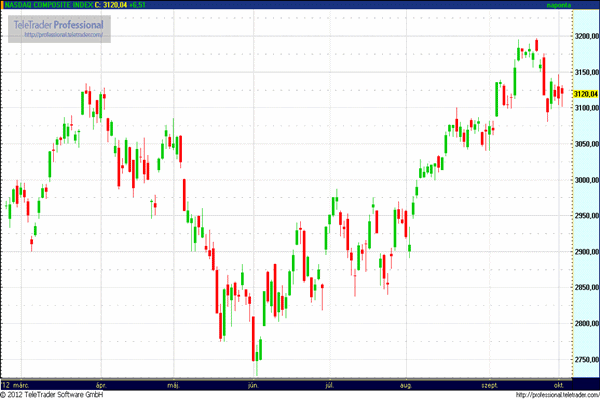
Task: Select the 'okt.' date axis label
Action: [x=559, y=383]
